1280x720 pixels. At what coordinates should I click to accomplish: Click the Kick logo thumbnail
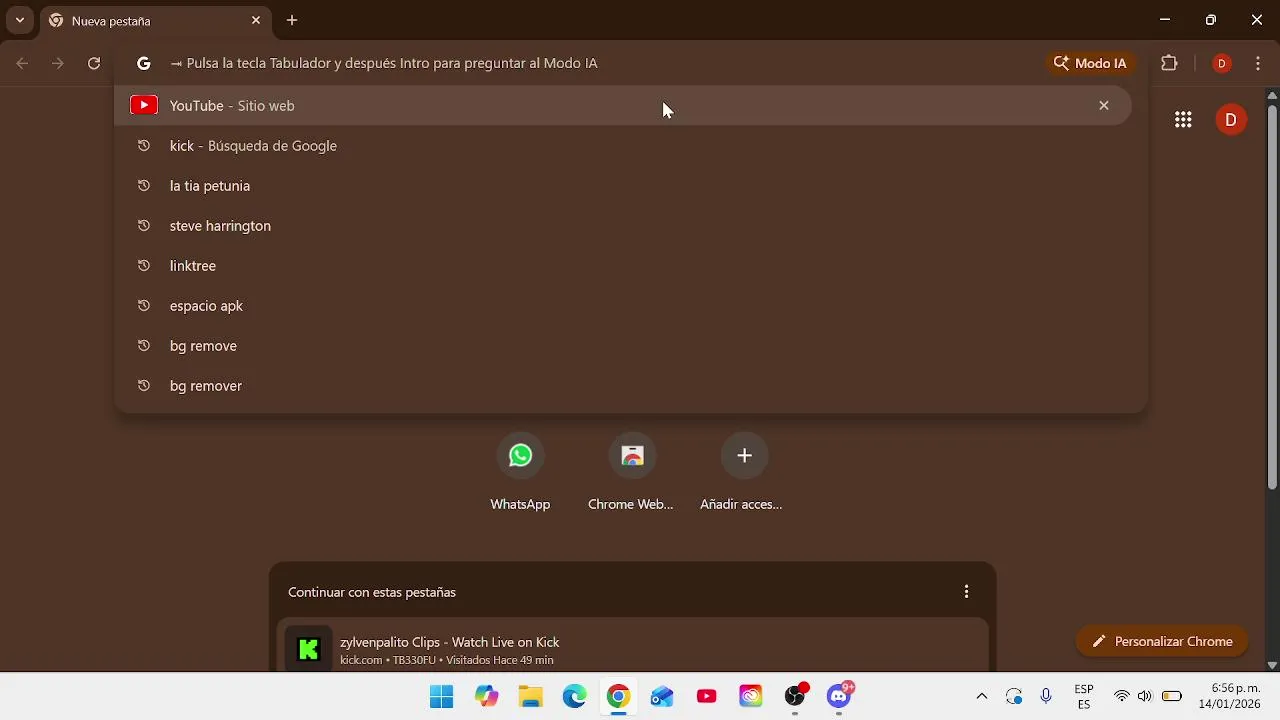(x=309, y=650)
